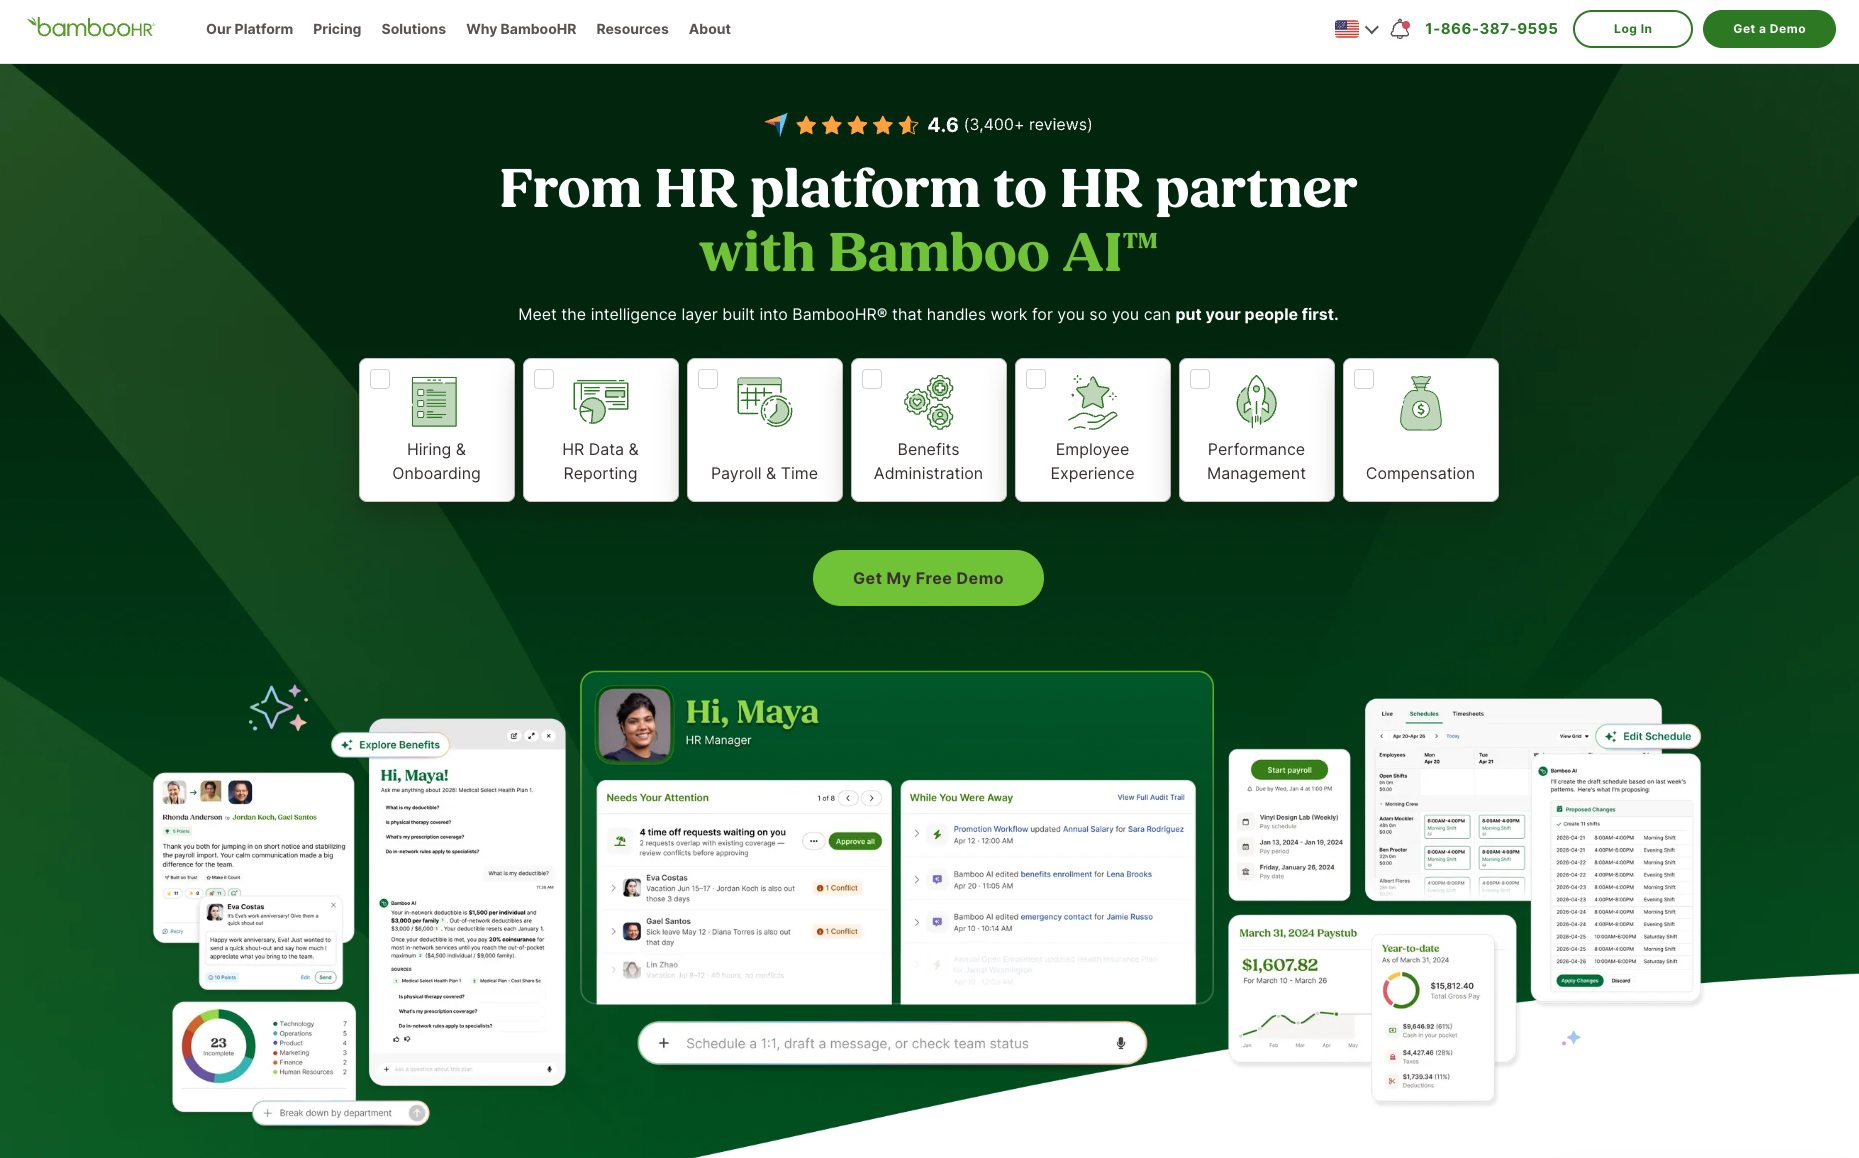Click the Get My Free Demo button
Viewport: 1859px width, 1158px height.
click(928, 578)
